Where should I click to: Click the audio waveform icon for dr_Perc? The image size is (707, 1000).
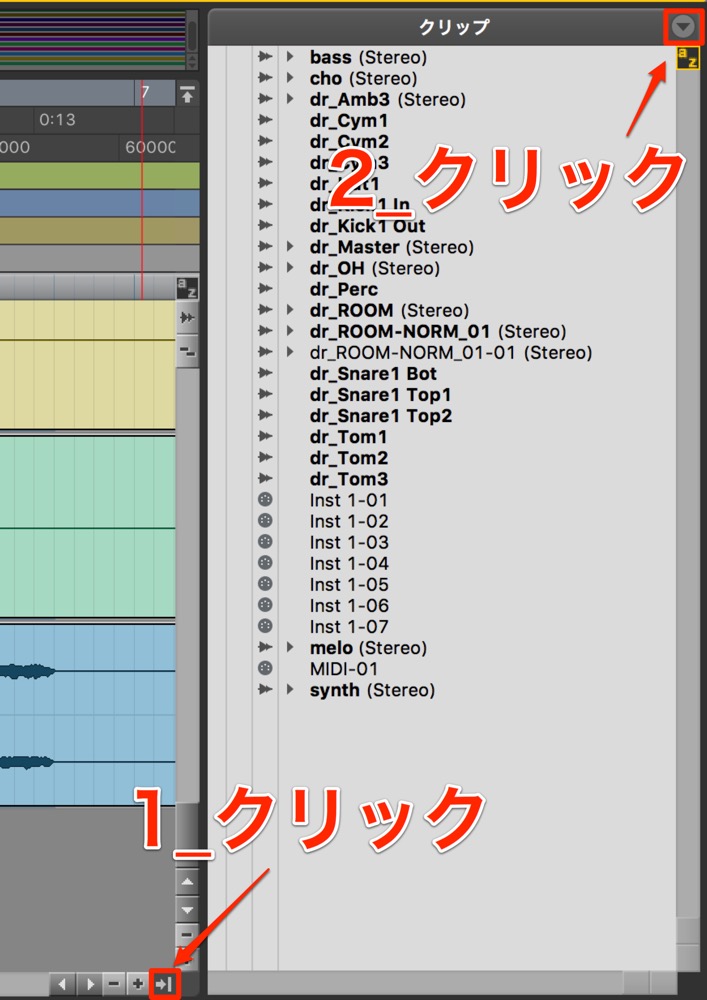click(x=265, y=289)
